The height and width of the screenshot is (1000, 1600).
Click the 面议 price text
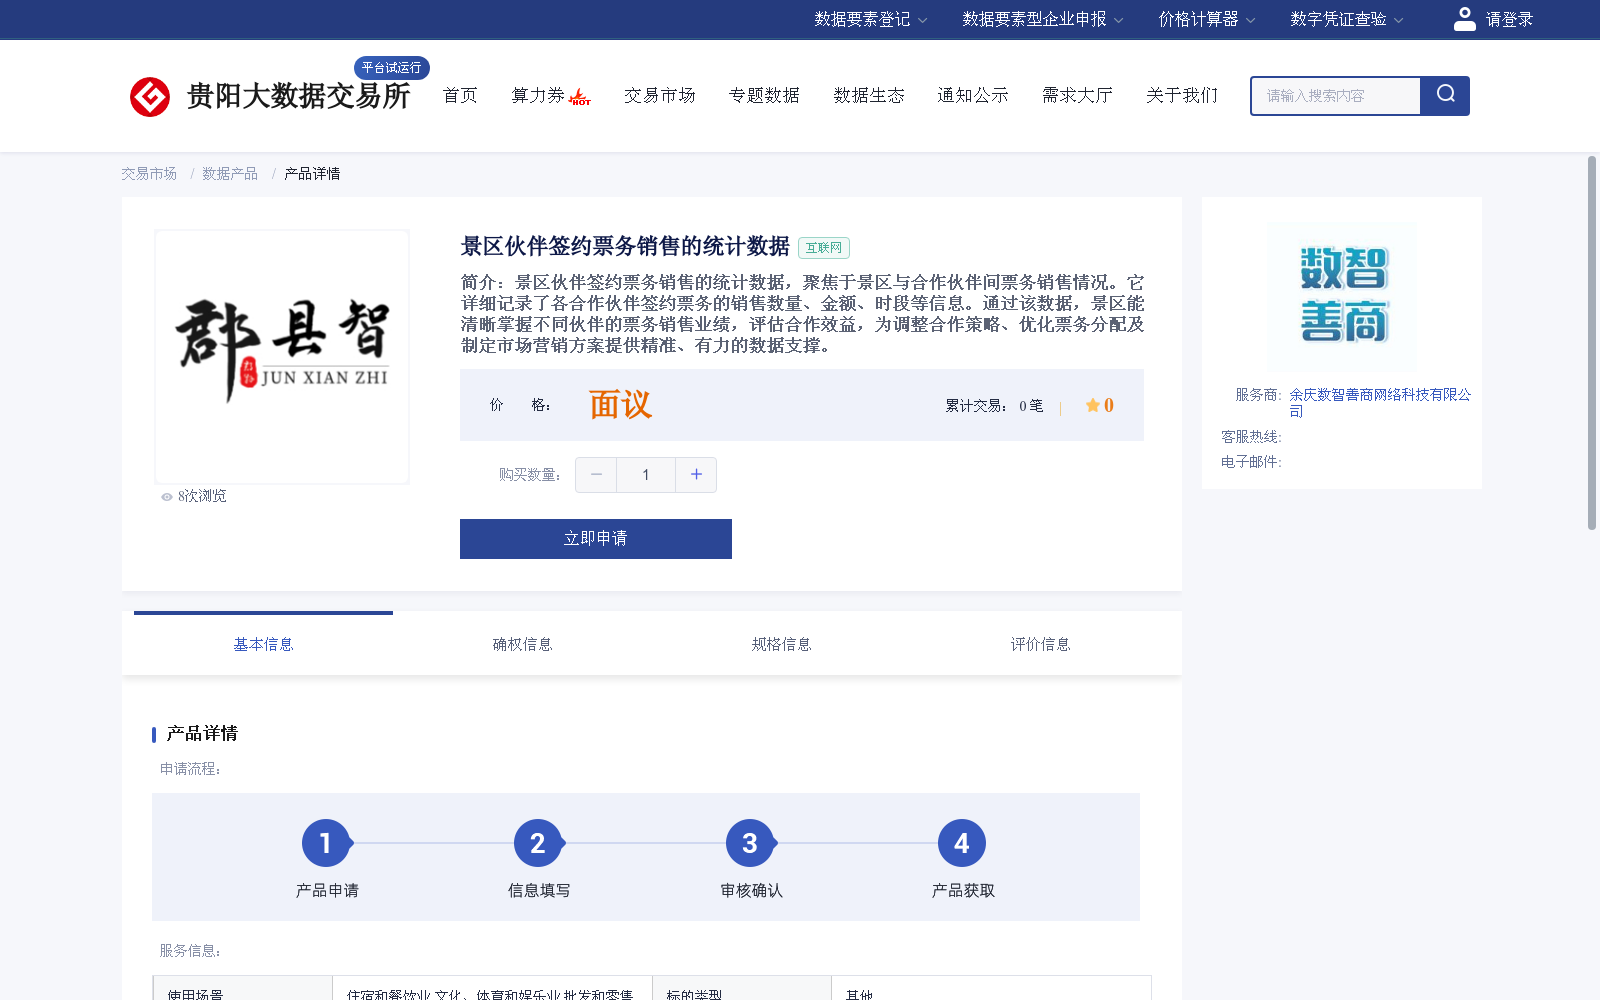(620, 405)
